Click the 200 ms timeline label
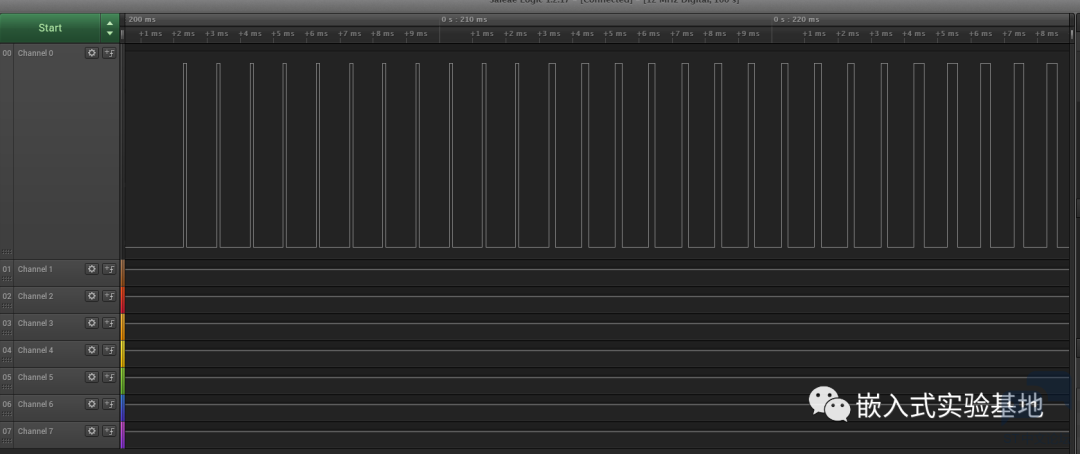This screenshot has width=1080, height=454. [x=142, y=19]
